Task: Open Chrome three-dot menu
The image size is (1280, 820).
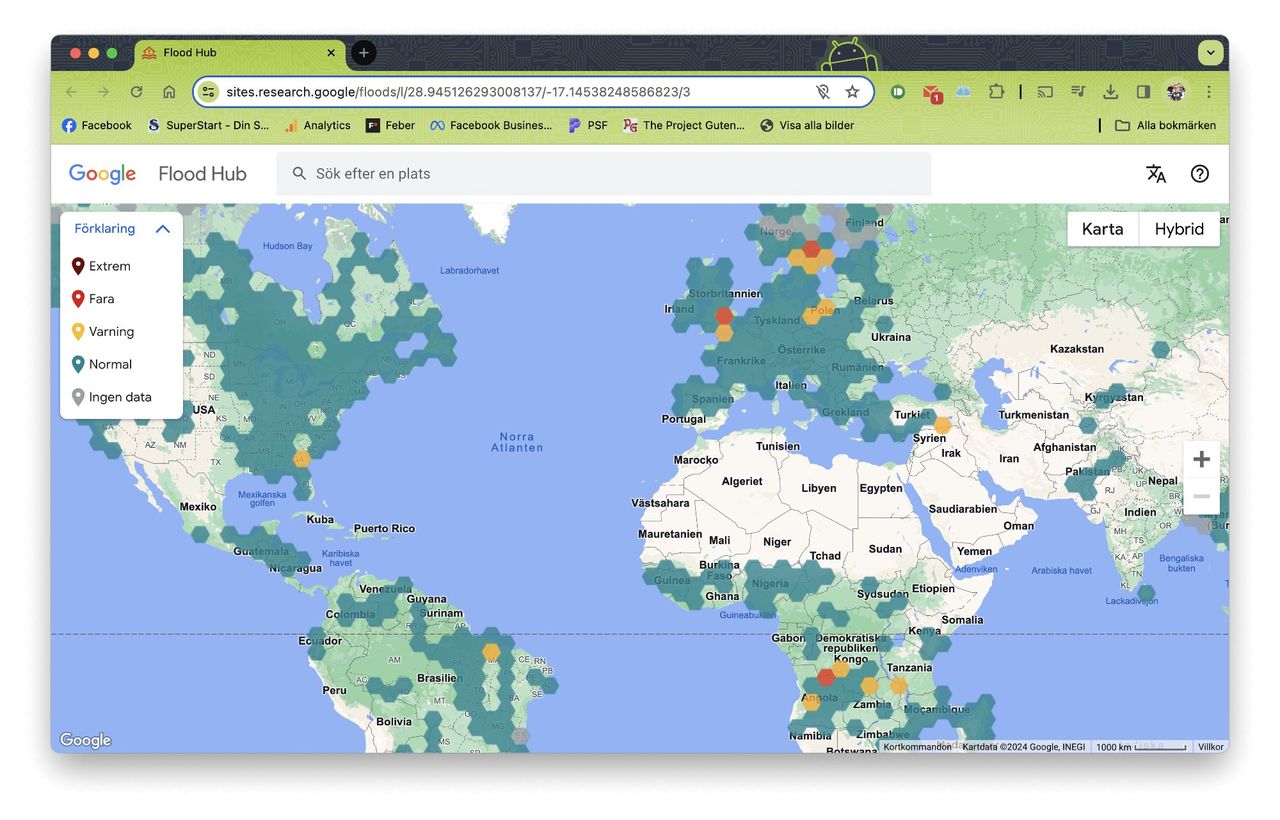Action: pyautogui.click(x=1209, y=92)
